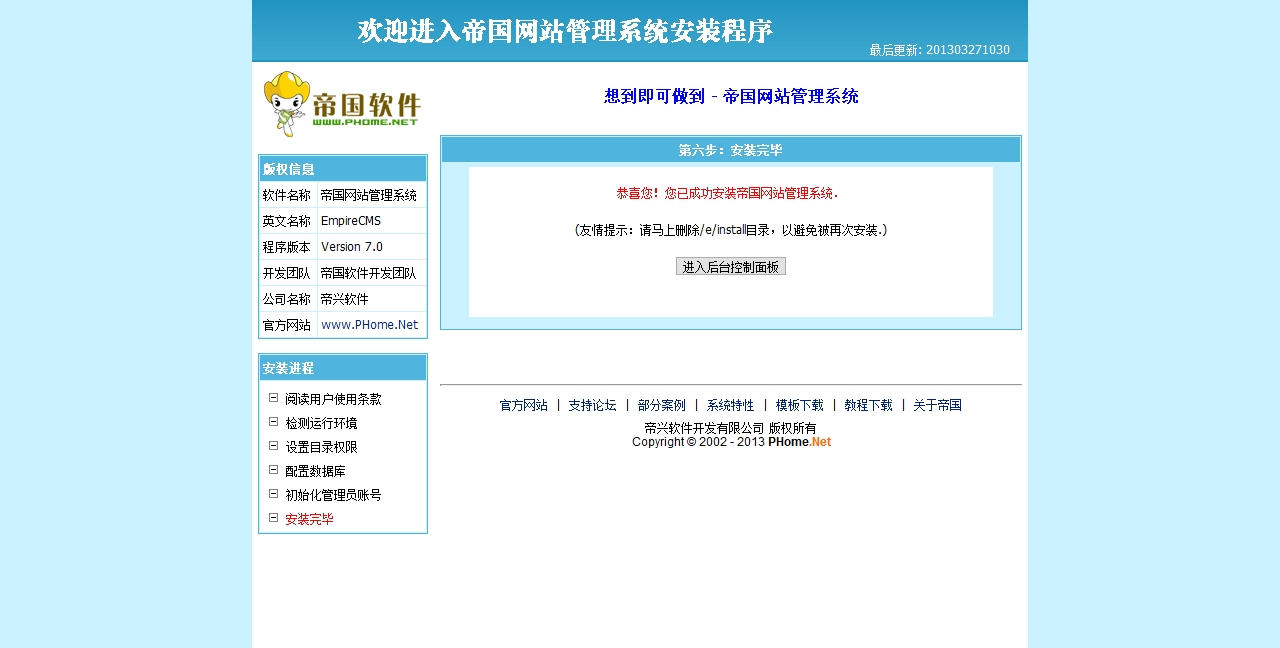
Task: Open the www.PHome.Net official site link
Action: point(369,325)
